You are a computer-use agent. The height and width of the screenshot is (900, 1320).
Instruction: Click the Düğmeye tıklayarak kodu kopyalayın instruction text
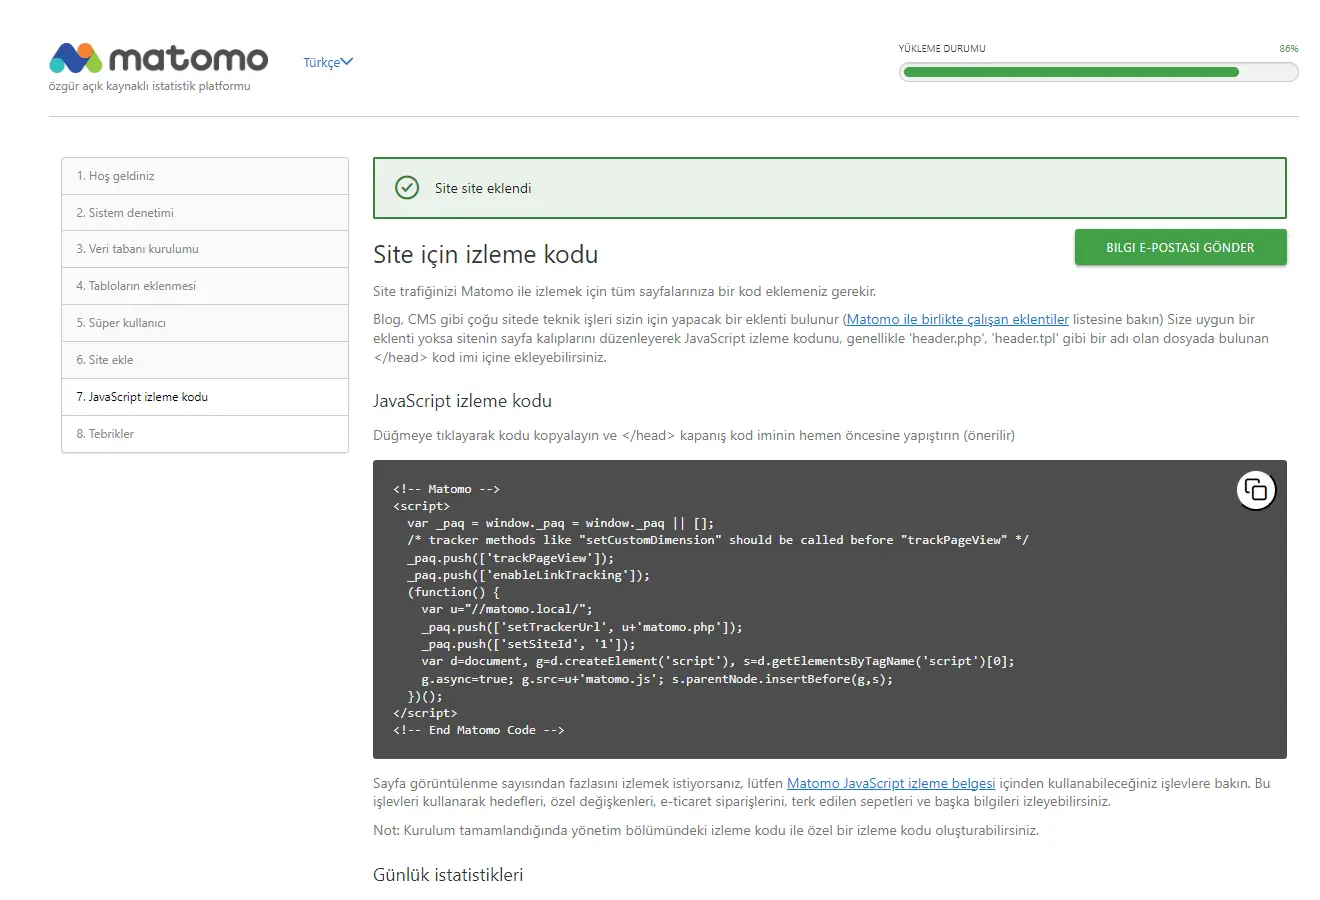pos(694,436)
